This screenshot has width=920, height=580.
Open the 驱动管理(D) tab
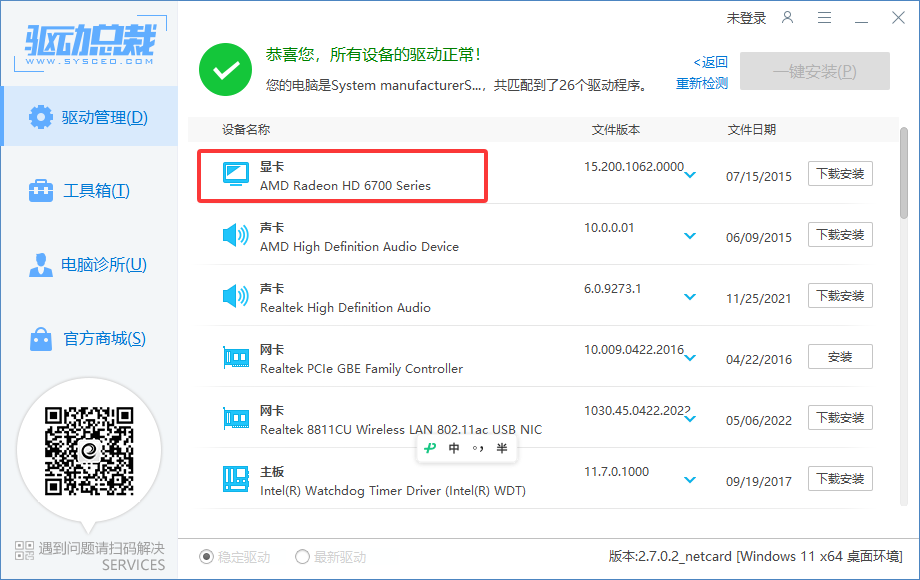[x=90, y=117]
